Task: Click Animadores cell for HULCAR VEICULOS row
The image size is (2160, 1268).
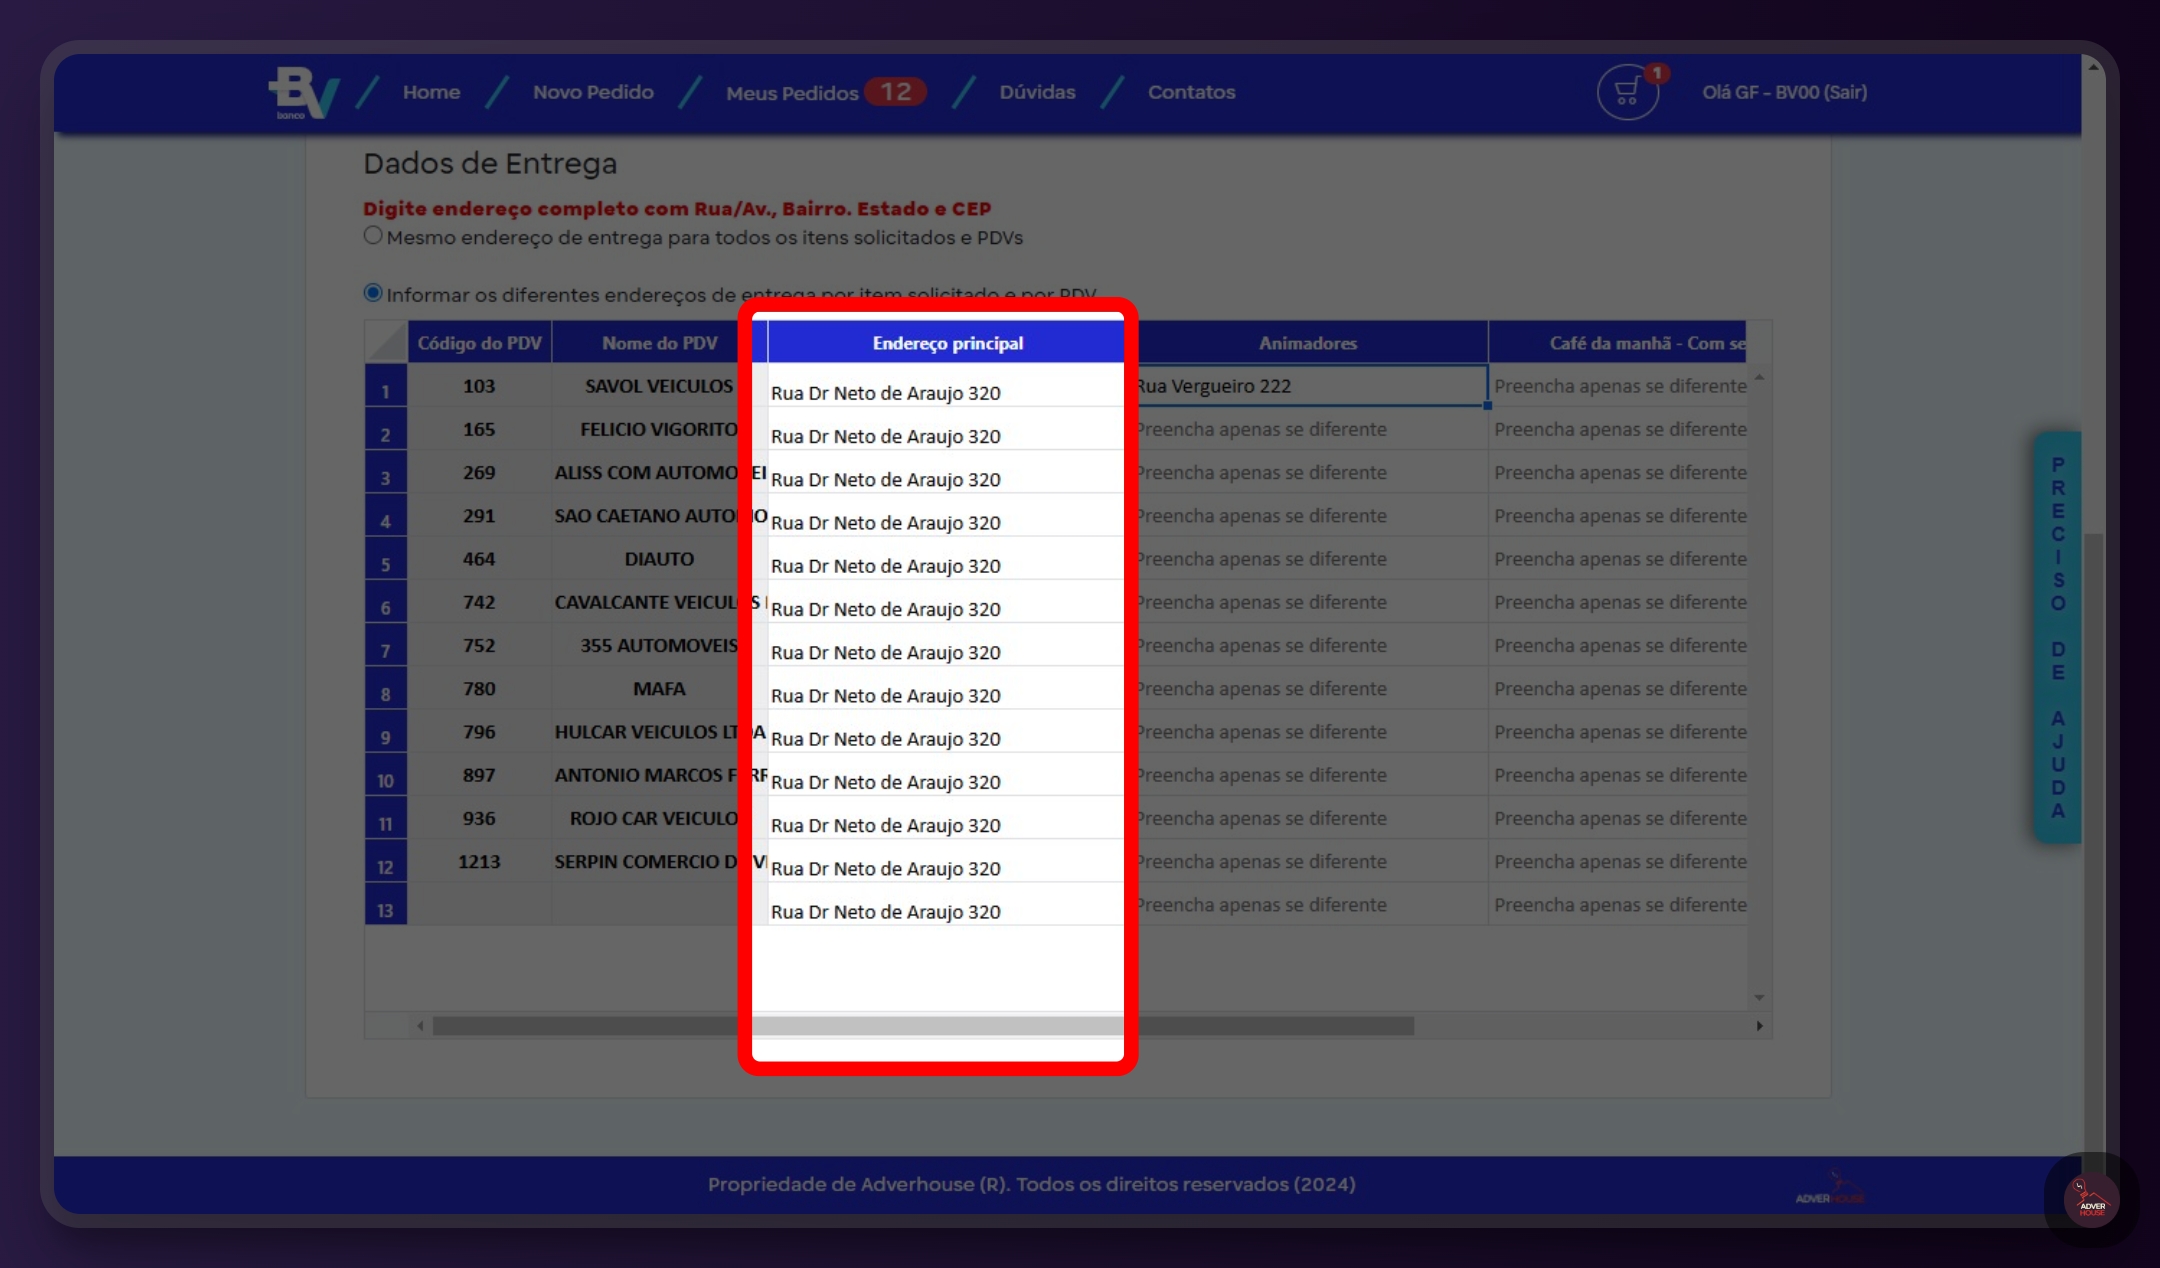Action: click(x=1308, y=732)
